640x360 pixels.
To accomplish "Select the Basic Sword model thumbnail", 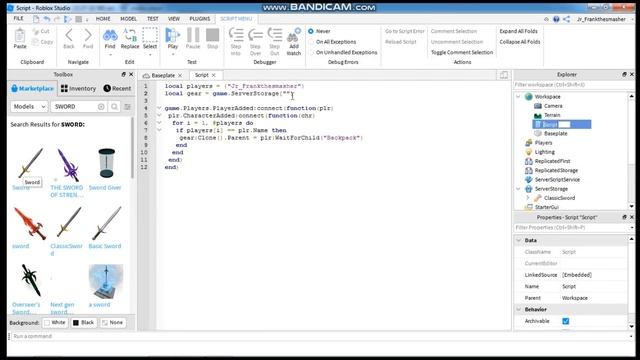I will (106, 223).
